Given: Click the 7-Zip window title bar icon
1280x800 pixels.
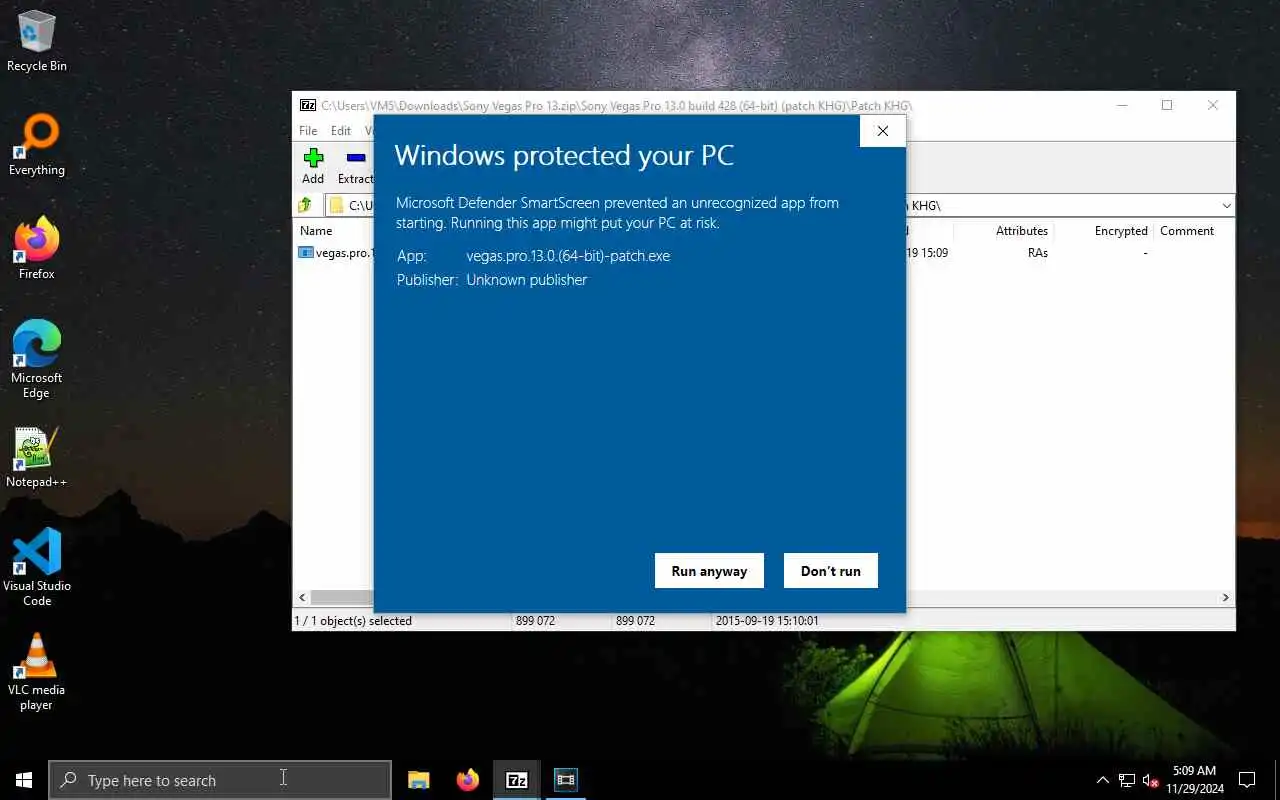Looking at the screenshot, I should tap(308, 105).
